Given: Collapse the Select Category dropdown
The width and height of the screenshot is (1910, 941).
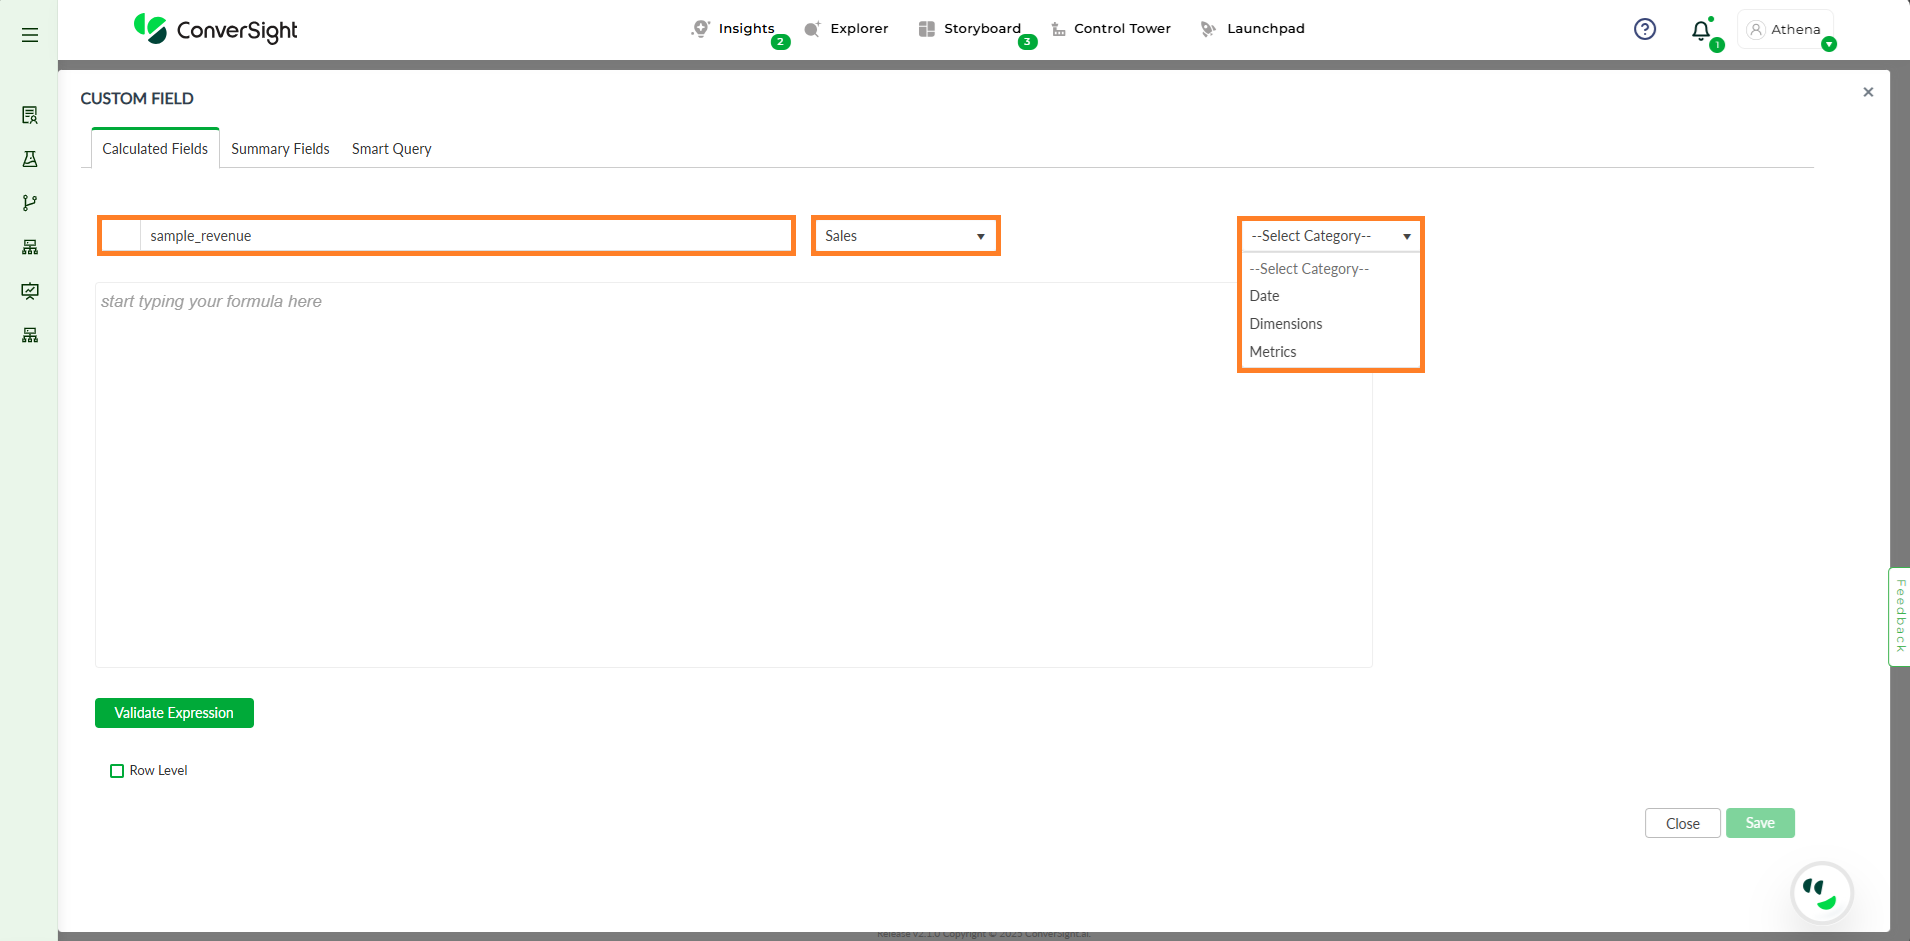Looking at the screenshot, I should (1330, 236).
